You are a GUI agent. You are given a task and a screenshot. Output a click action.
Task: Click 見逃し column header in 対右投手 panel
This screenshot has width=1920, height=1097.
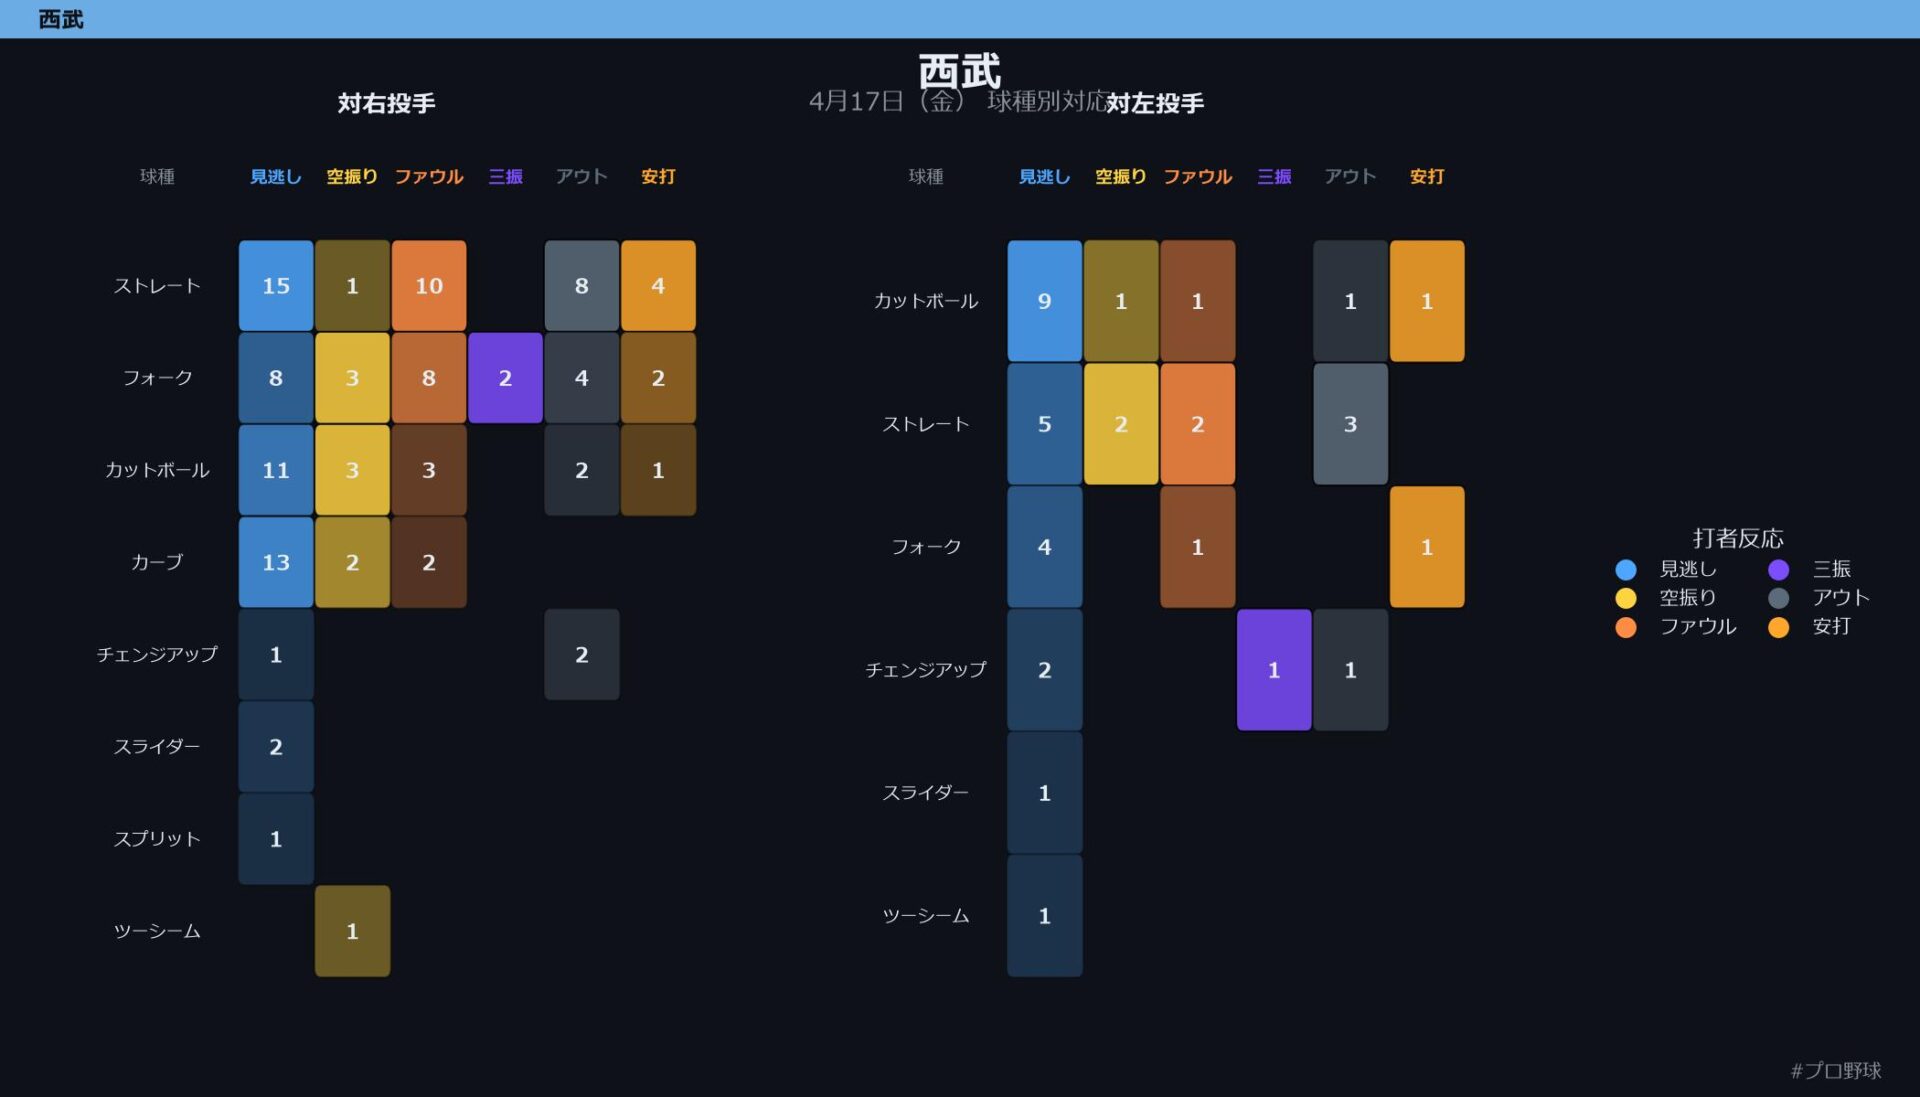coord(276,176)
